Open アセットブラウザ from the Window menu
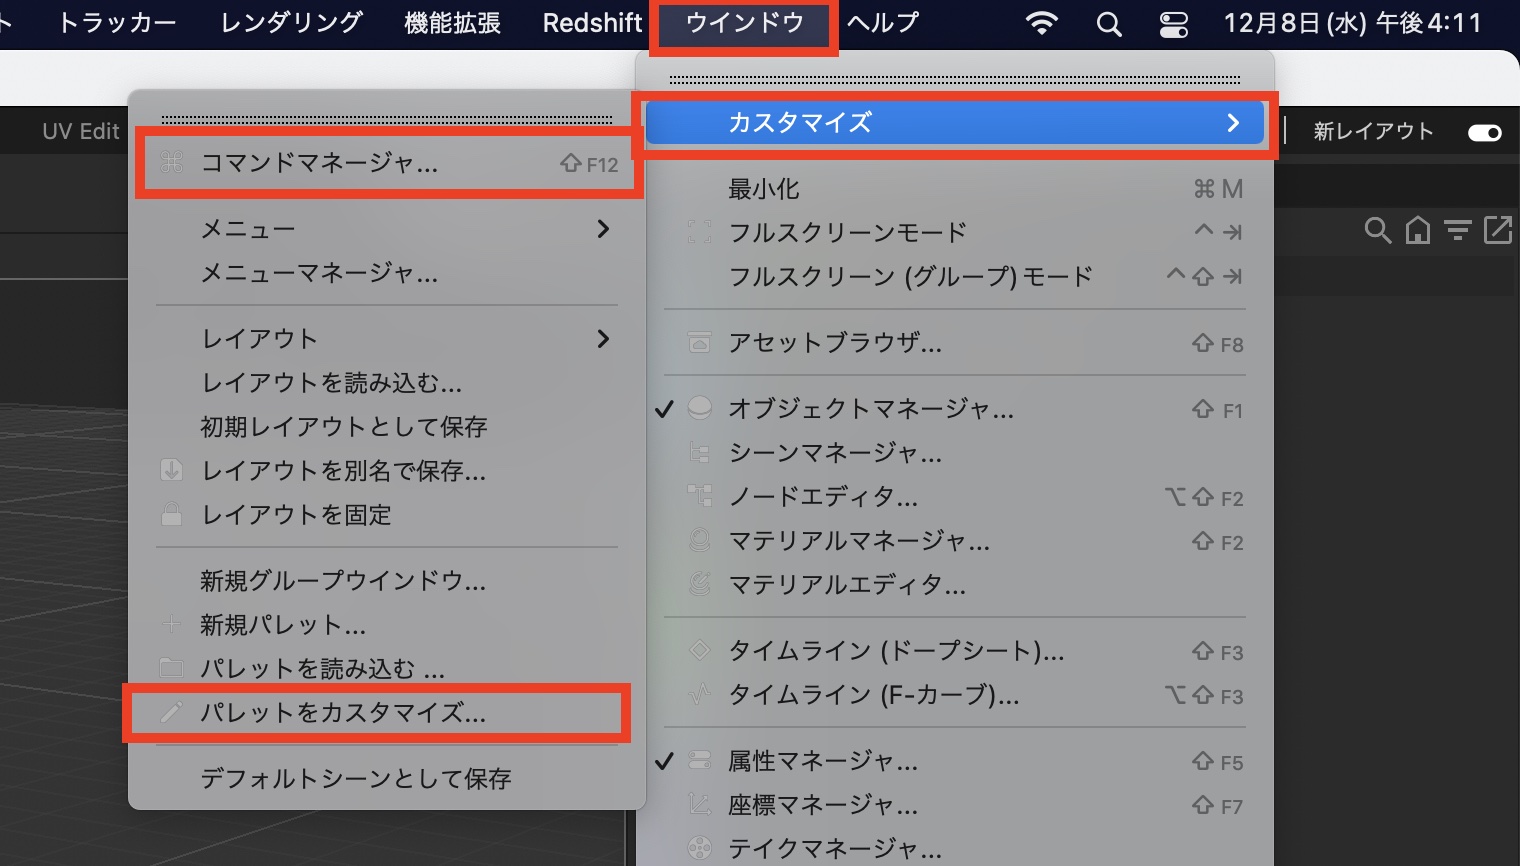This screenshot has width=1520, height=866. [x=834, y=343]
